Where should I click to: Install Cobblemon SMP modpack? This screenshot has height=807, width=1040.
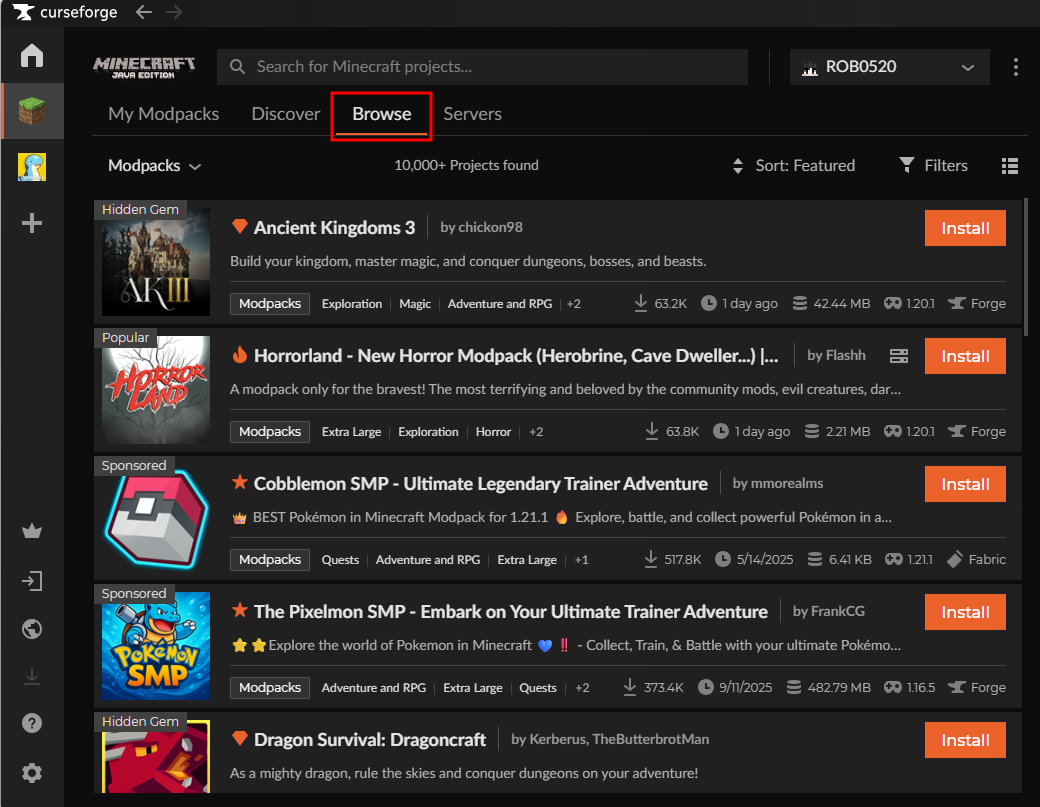coord(965,484)
